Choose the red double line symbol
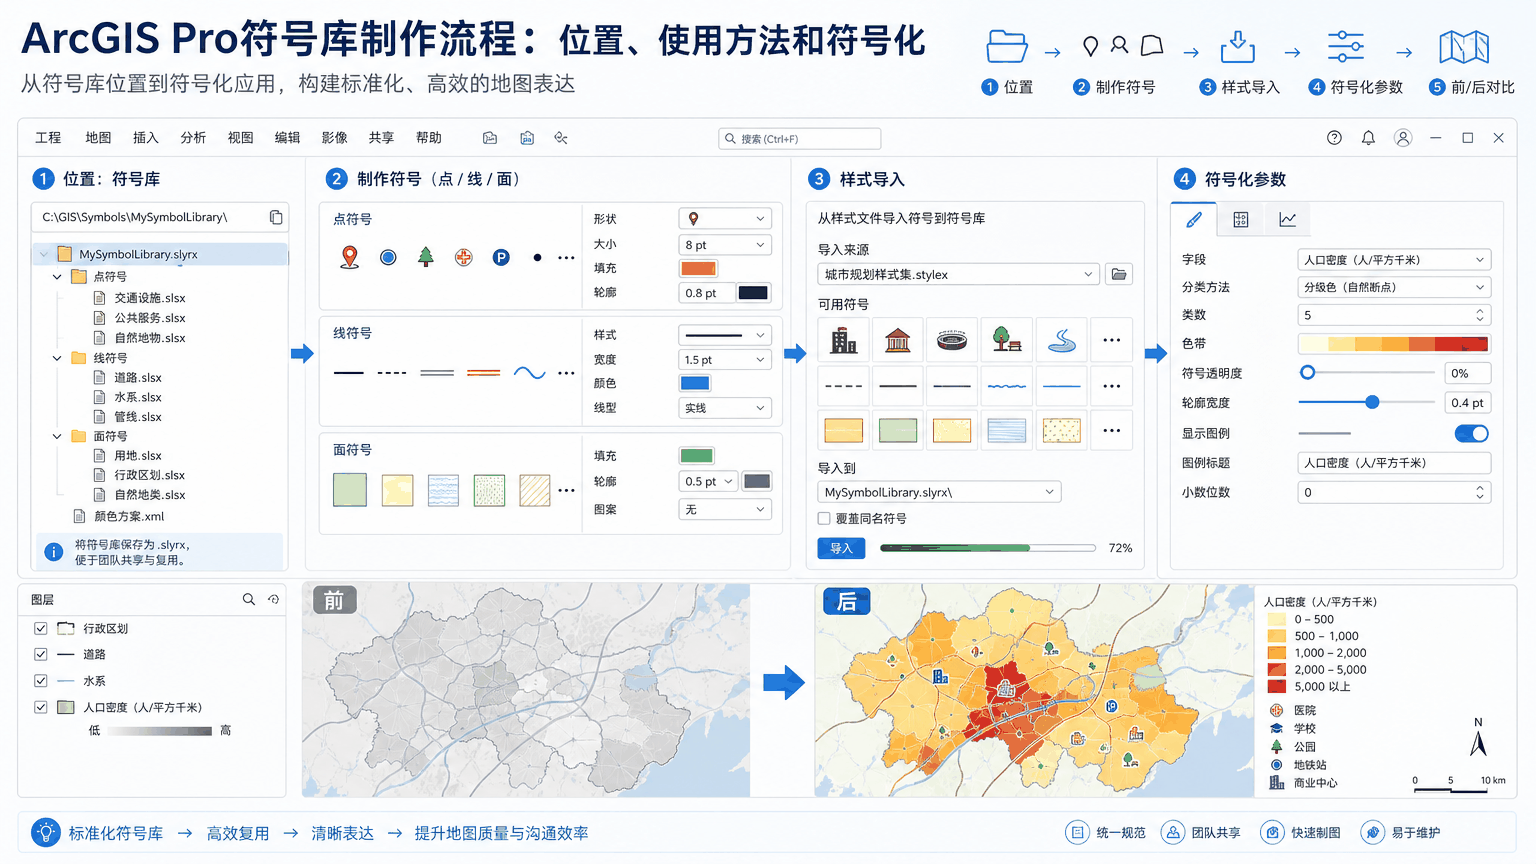The image size is (1536, 864). (483, 373)
